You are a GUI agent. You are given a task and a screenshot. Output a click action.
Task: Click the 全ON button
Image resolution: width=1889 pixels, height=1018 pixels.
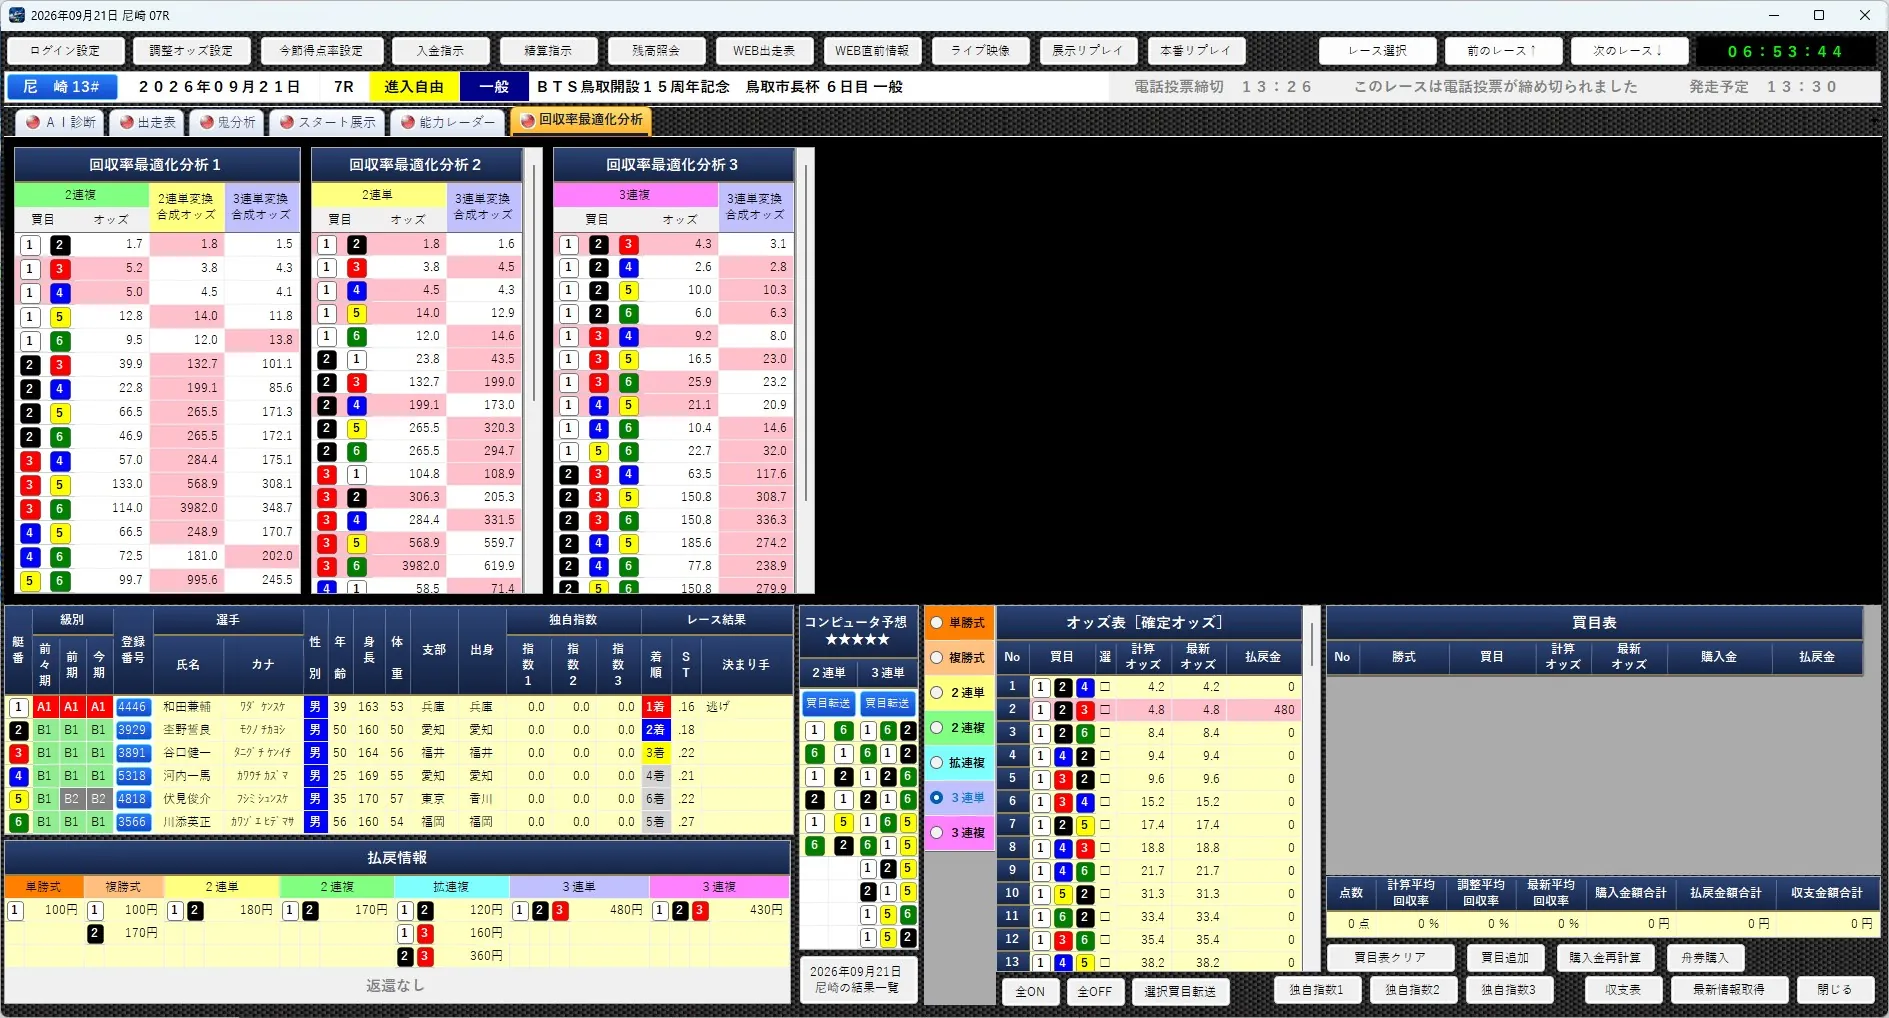point(1030,992)
